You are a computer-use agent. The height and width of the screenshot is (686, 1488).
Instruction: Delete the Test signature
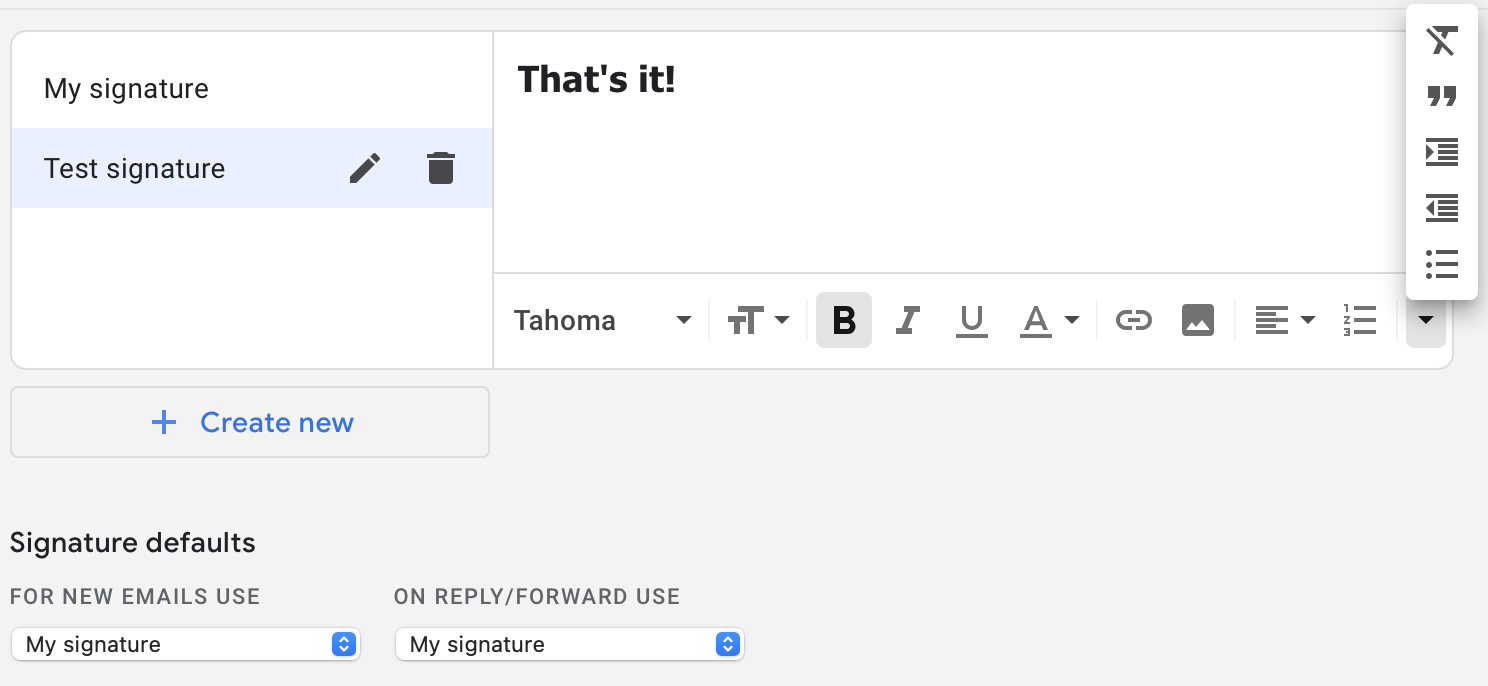tap(441, 168)
